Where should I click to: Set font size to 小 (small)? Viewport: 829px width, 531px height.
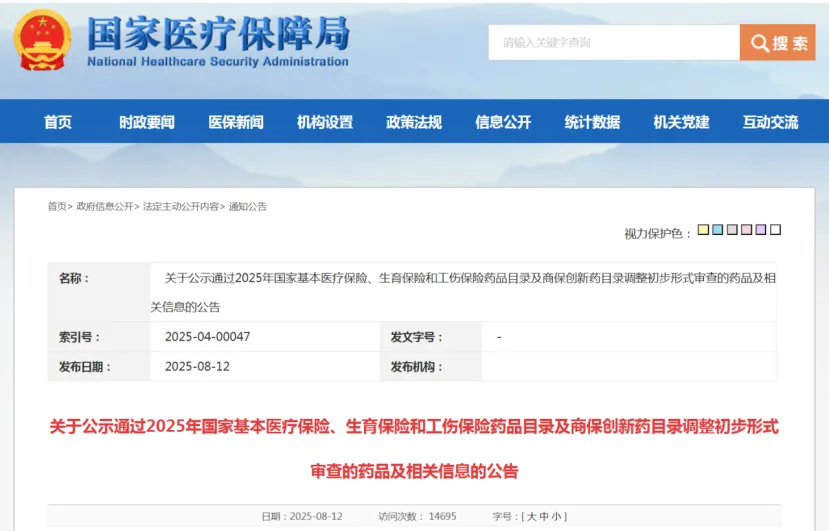(557, 517)
